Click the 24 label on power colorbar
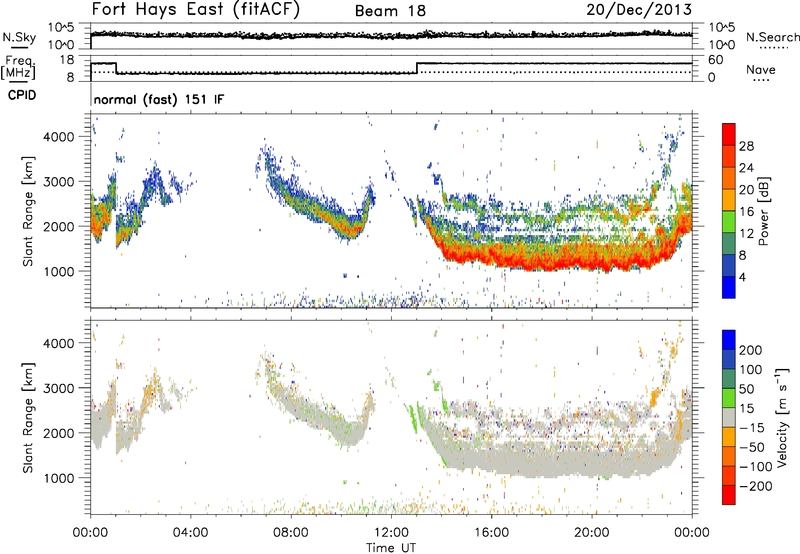 [x=746, y=168]
